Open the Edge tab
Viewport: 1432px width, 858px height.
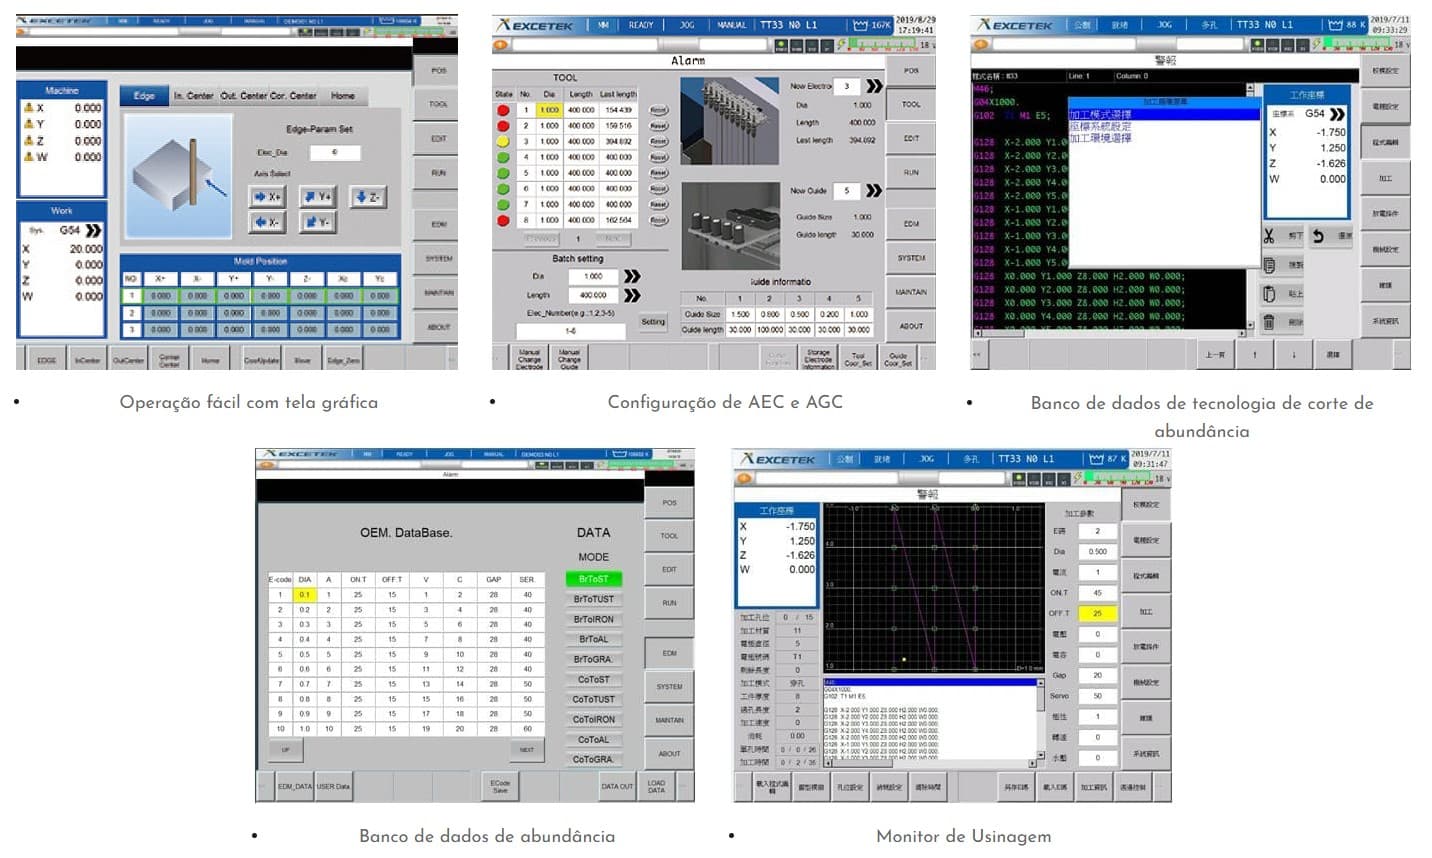pos(144,96)
